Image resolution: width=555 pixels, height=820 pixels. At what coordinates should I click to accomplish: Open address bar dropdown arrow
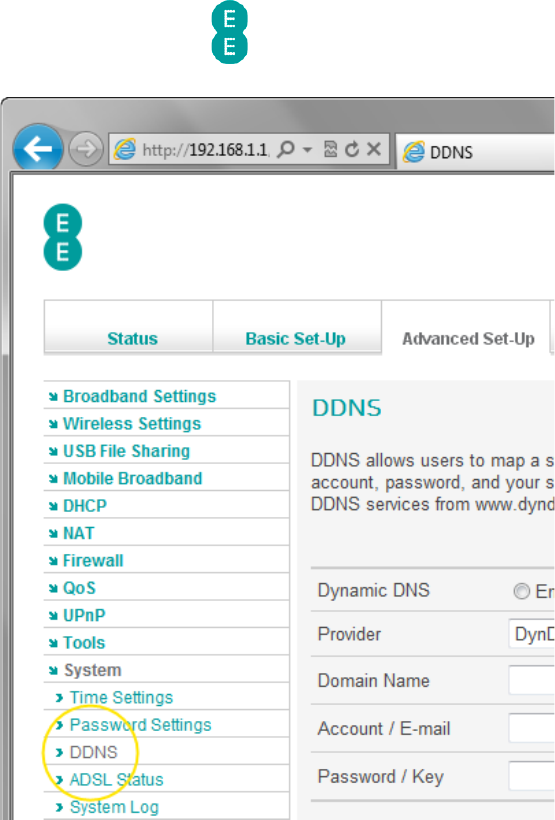(308, 150)
